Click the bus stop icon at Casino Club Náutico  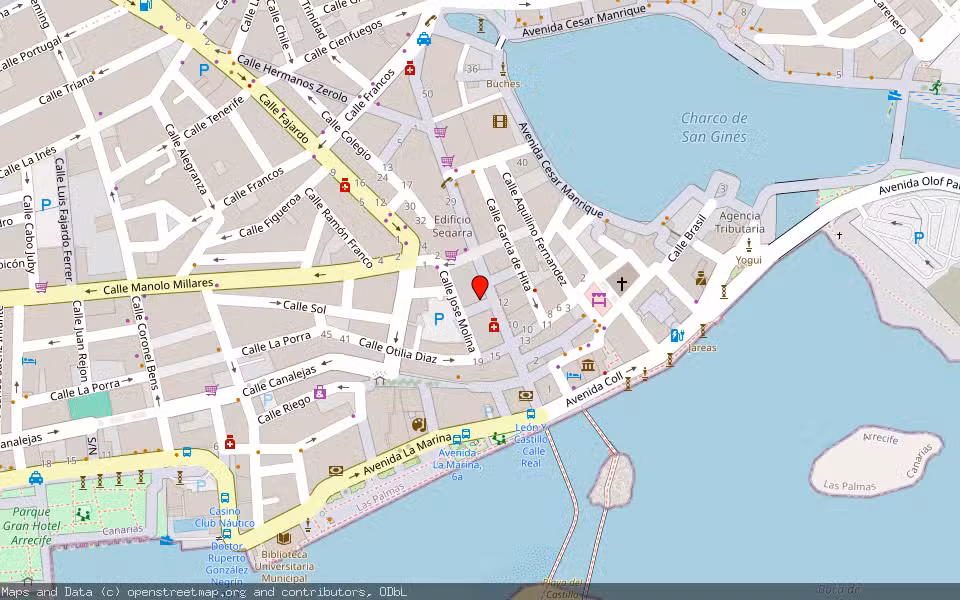tap(225, 498)
